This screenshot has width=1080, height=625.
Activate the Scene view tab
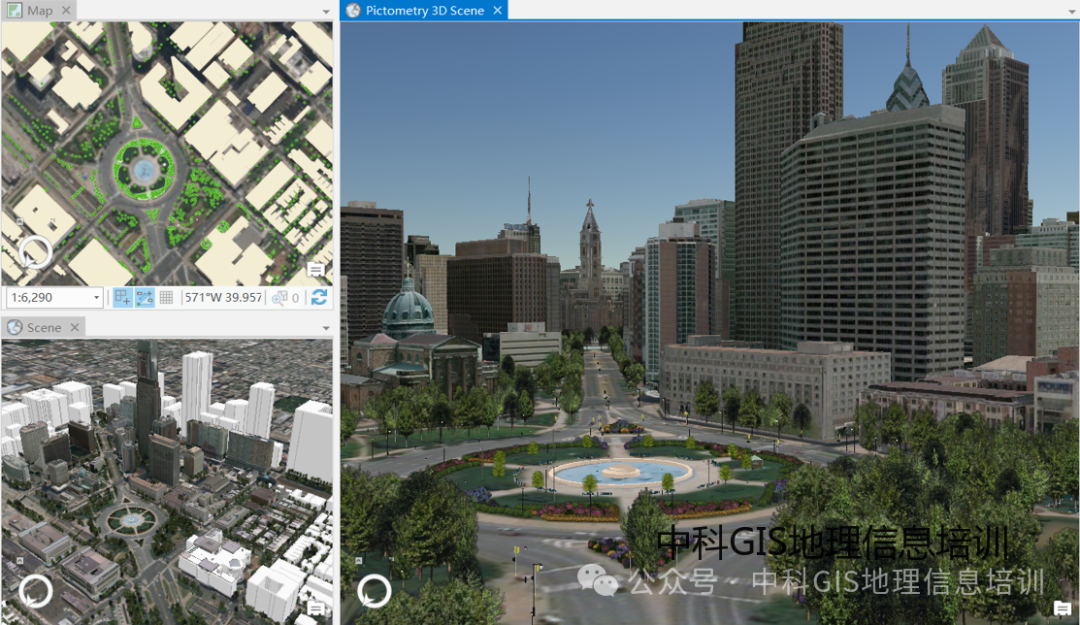[x=43, y=327]
